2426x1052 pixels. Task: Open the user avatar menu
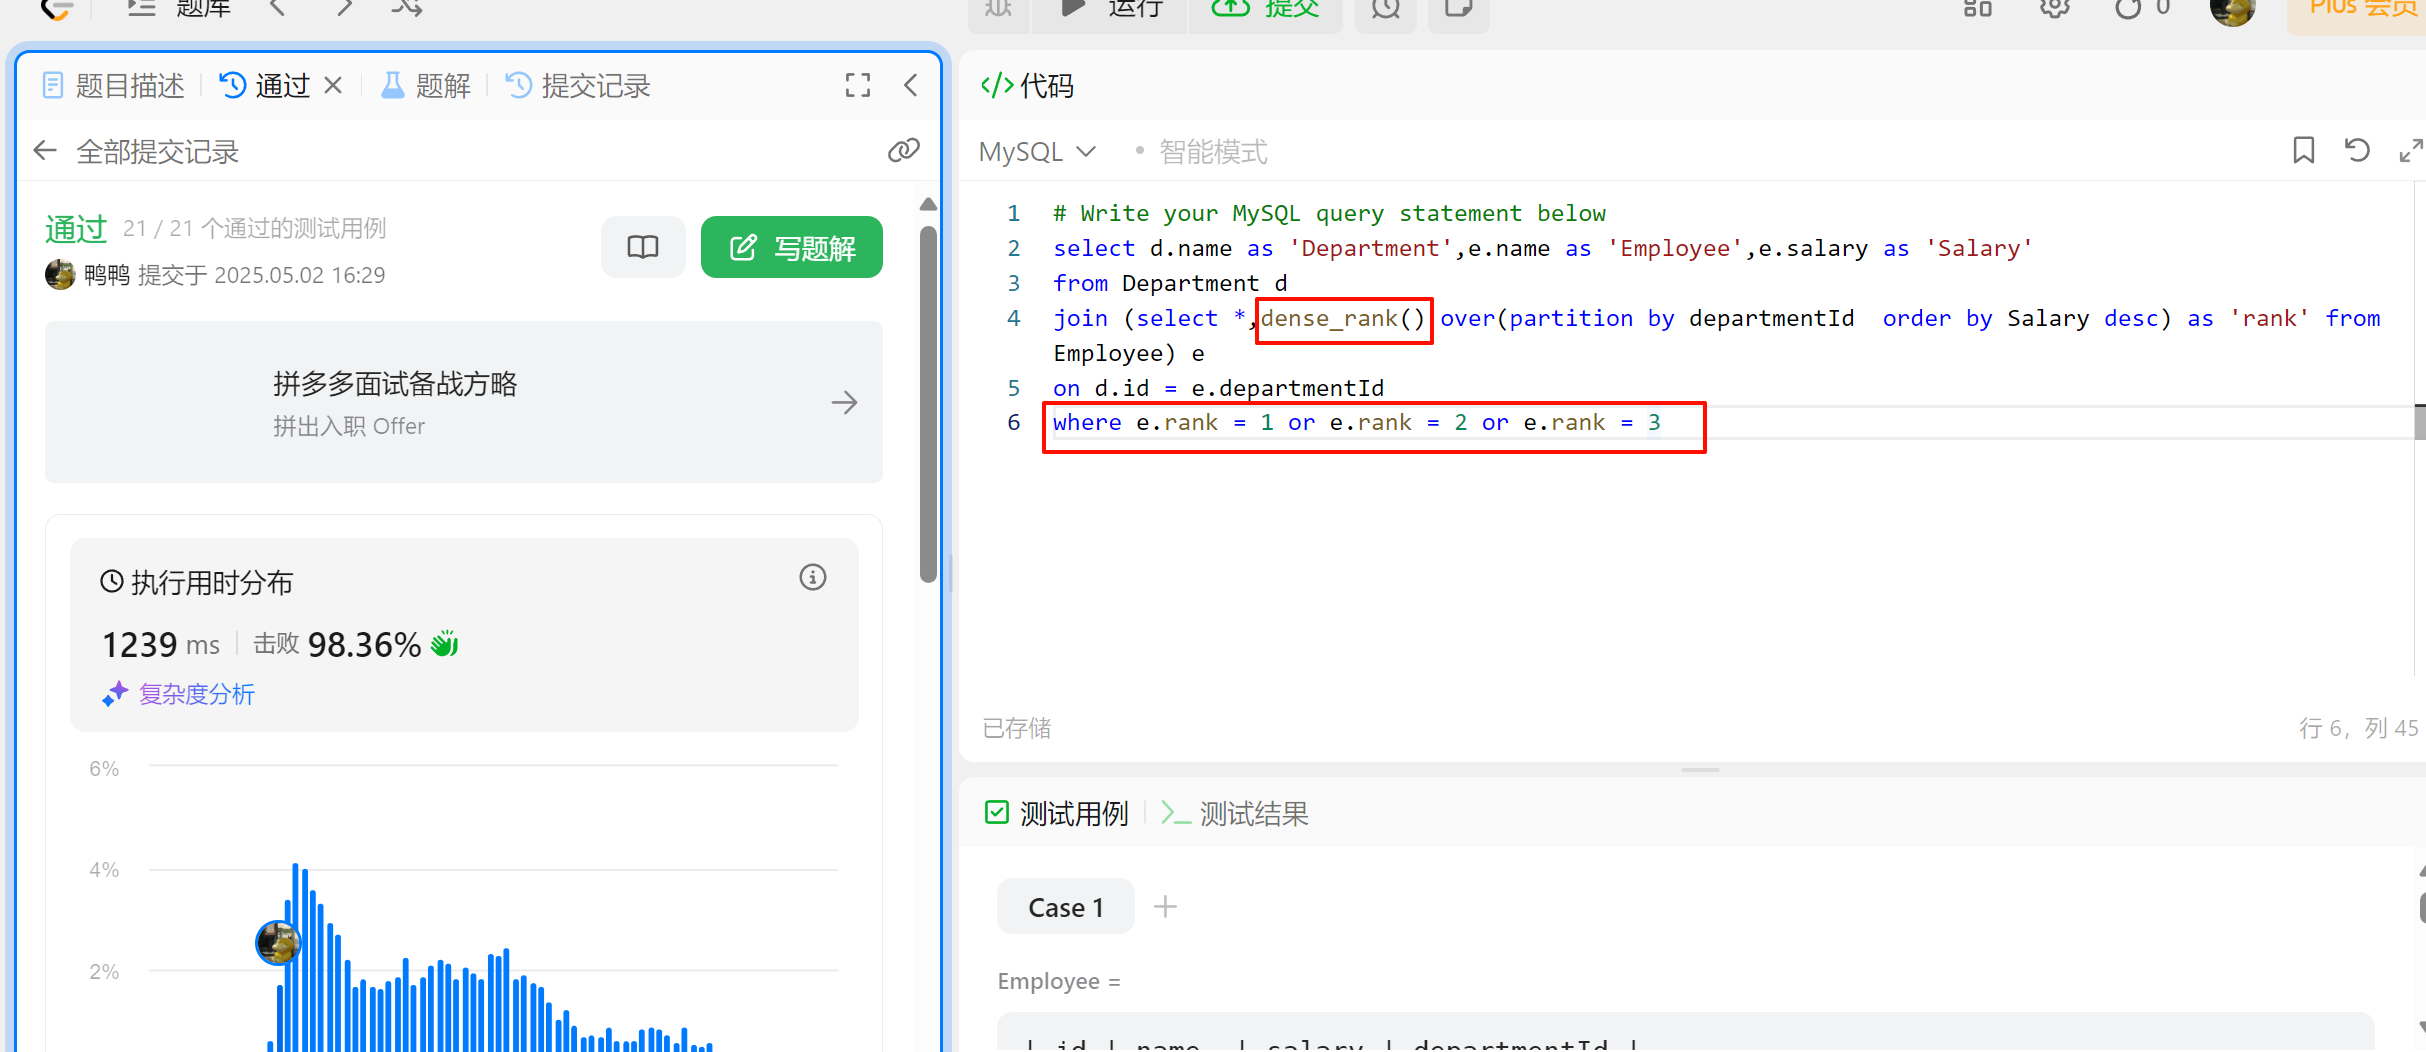[x=2232, y=10]
